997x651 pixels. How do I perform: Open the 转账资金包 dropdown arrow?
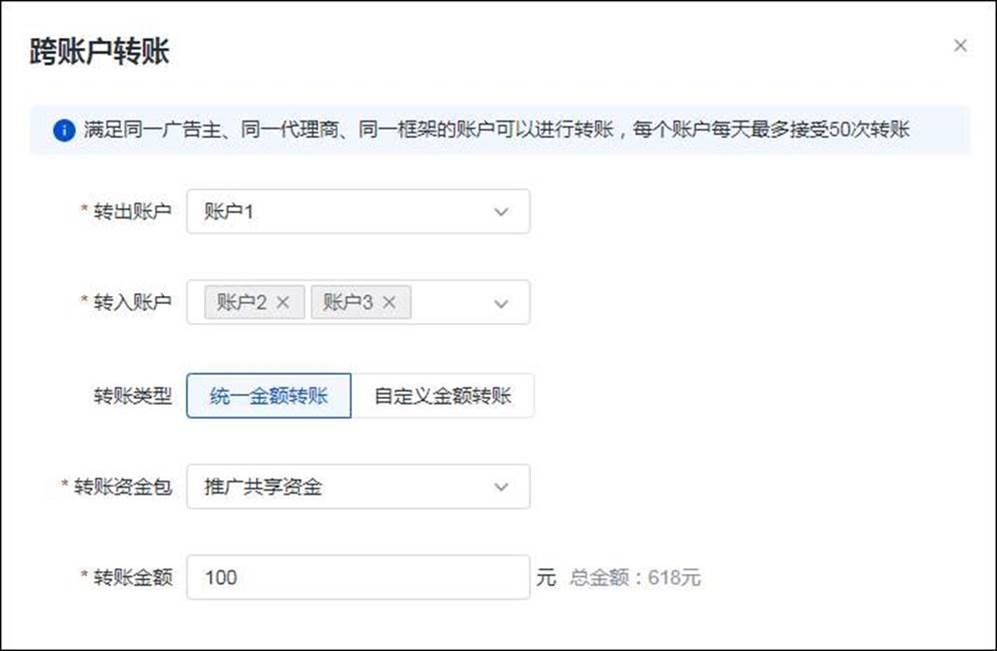tap(501, 487)
